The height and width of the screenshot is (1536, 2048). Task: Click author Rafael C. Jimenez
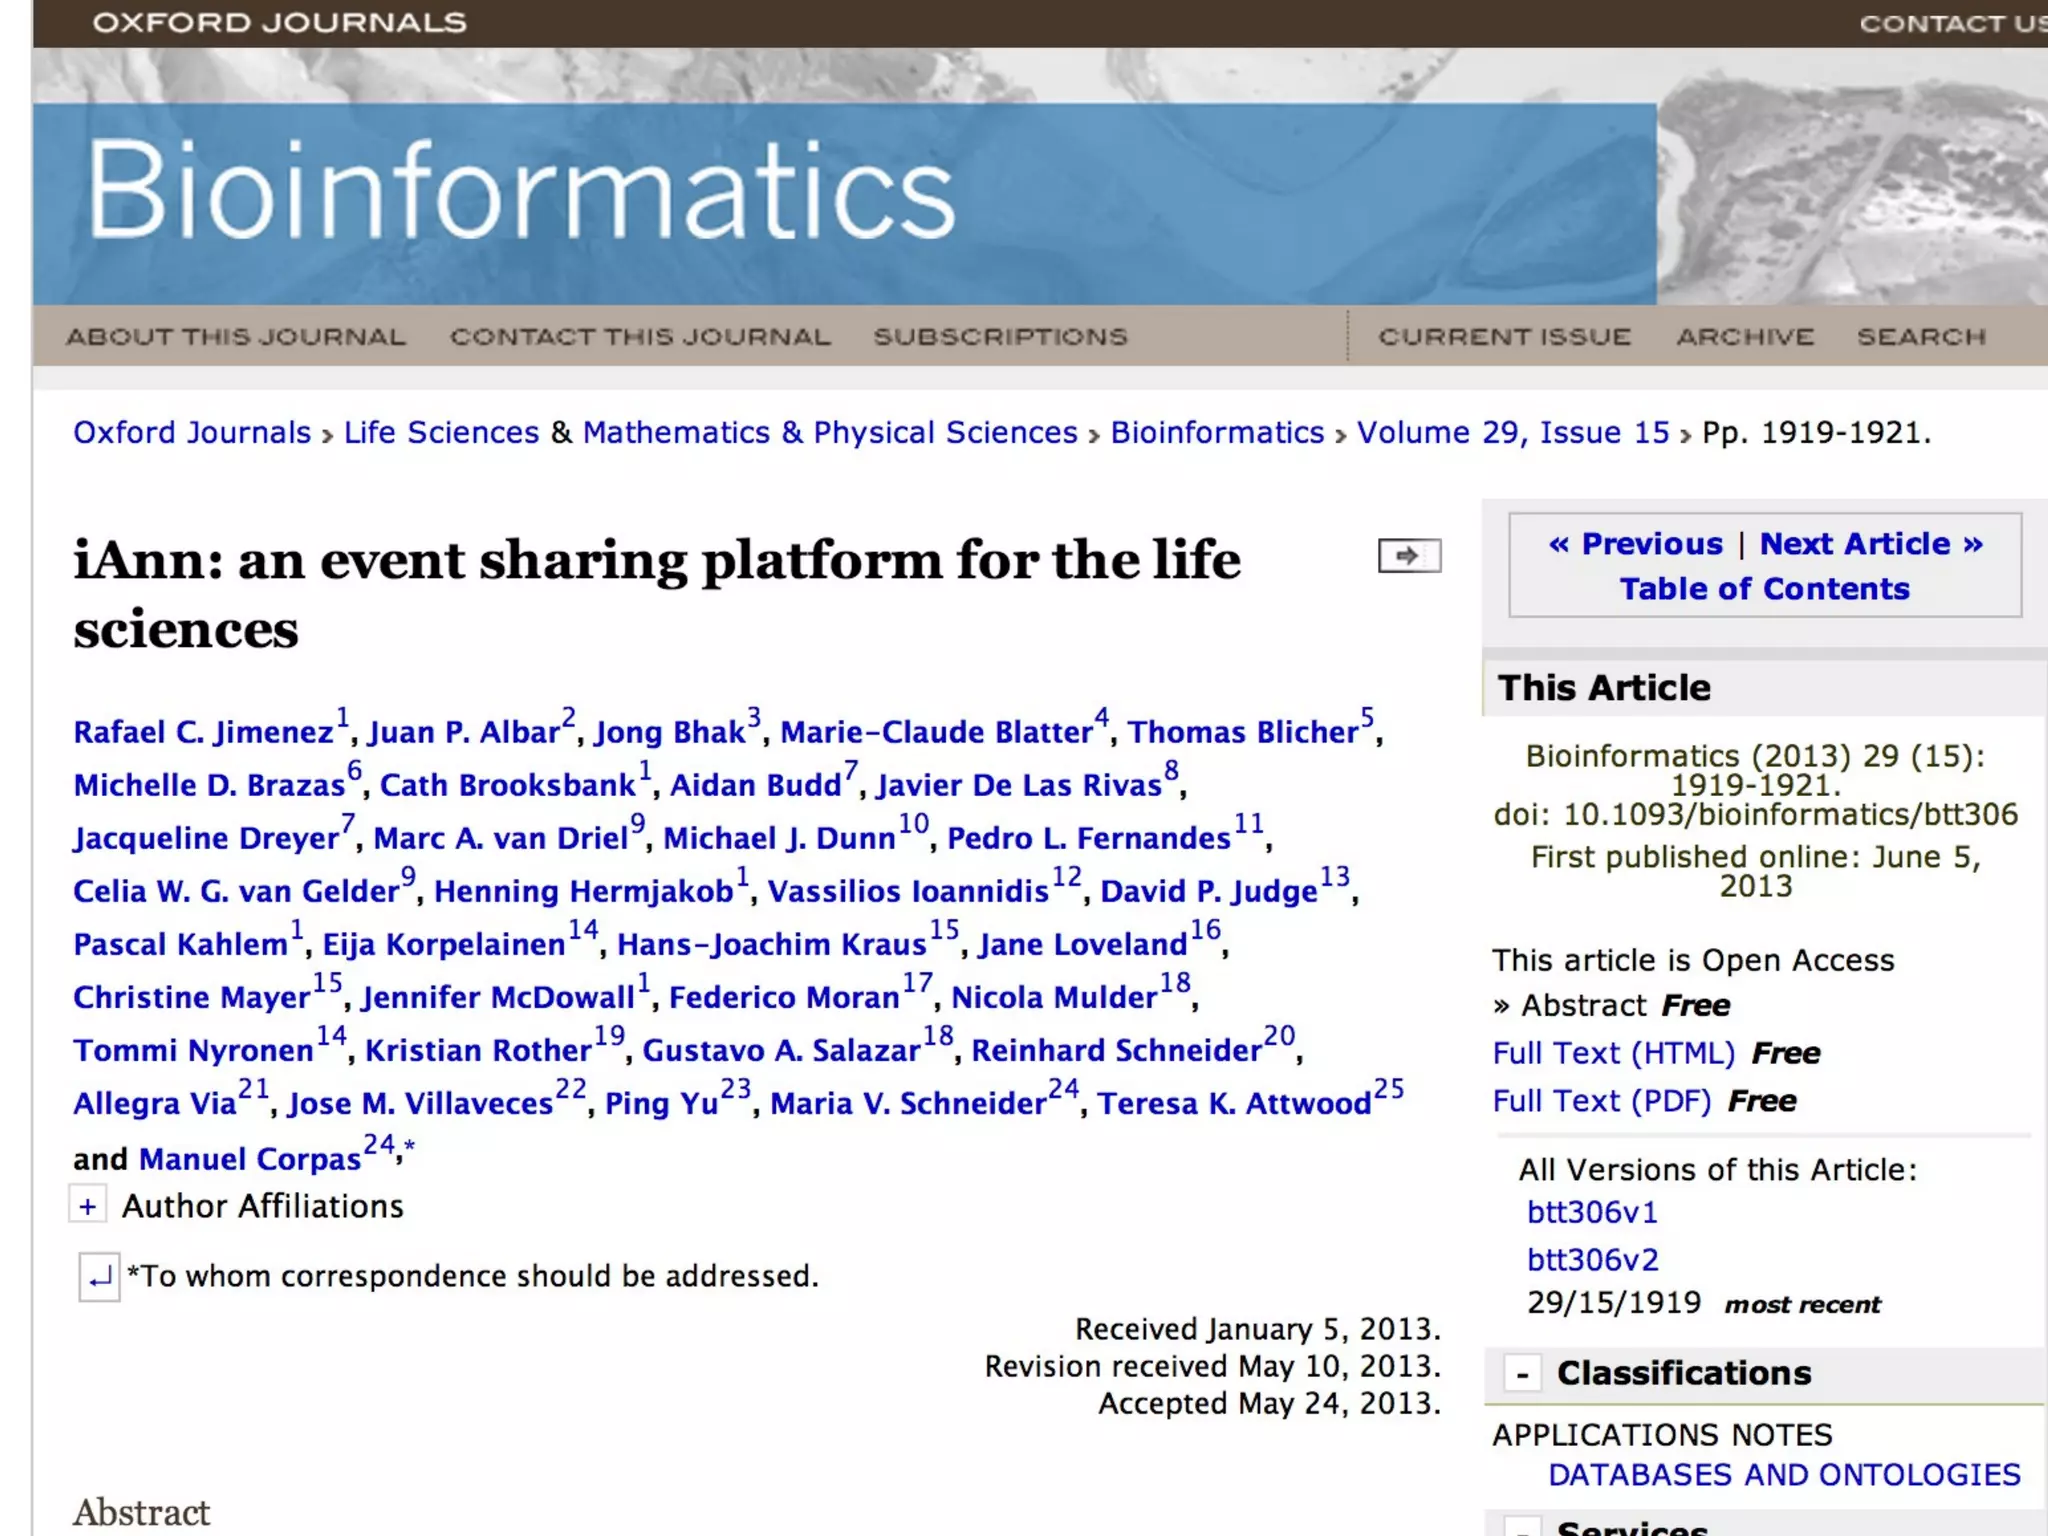coord(203,732)
